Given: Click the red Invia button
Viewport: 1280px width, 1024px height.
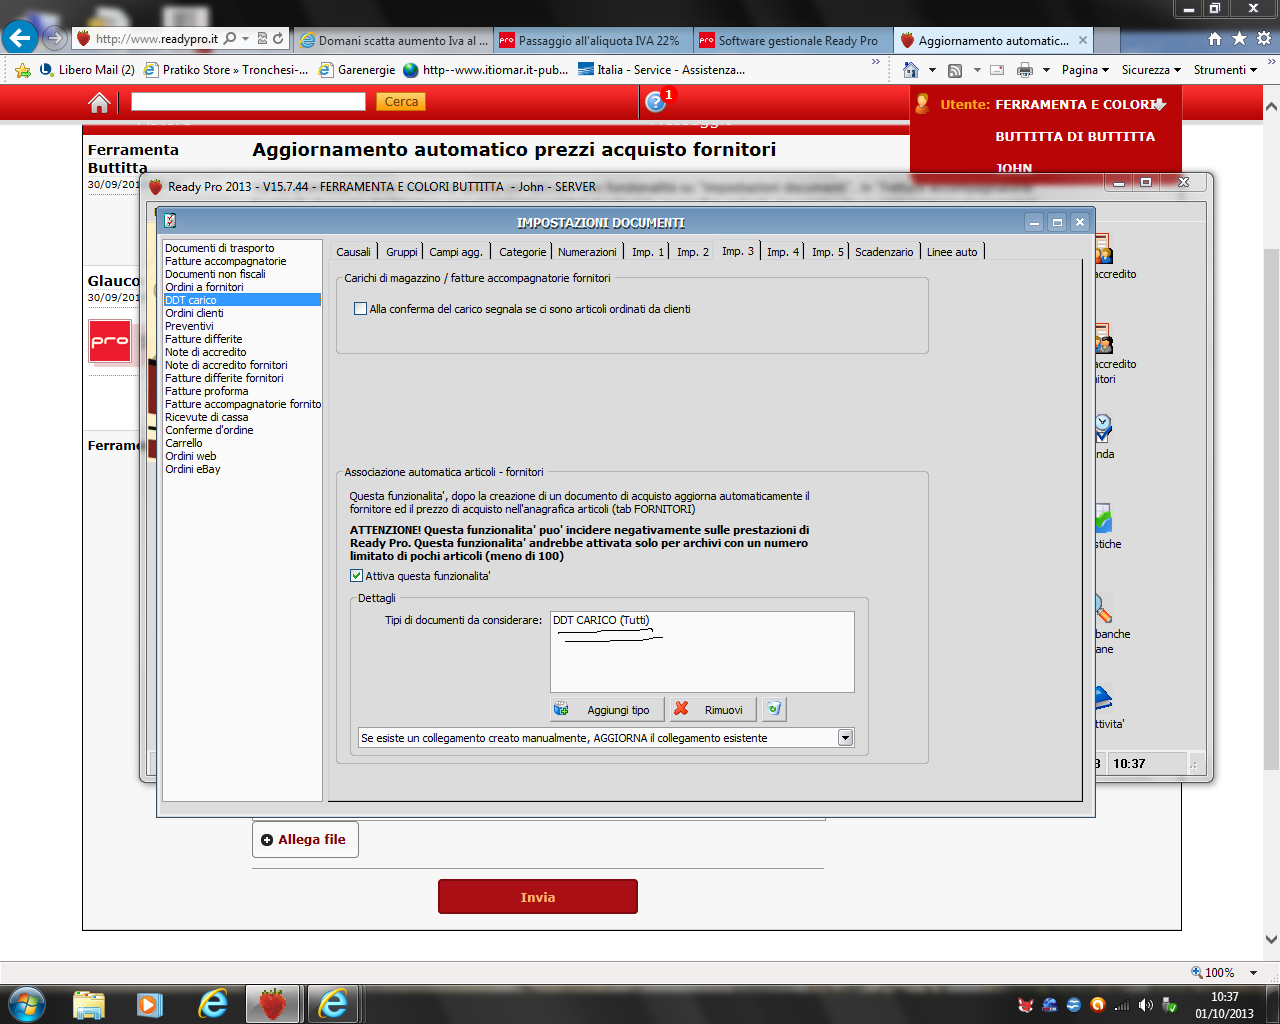Looking at the screenshot, I should pos(538,897).
